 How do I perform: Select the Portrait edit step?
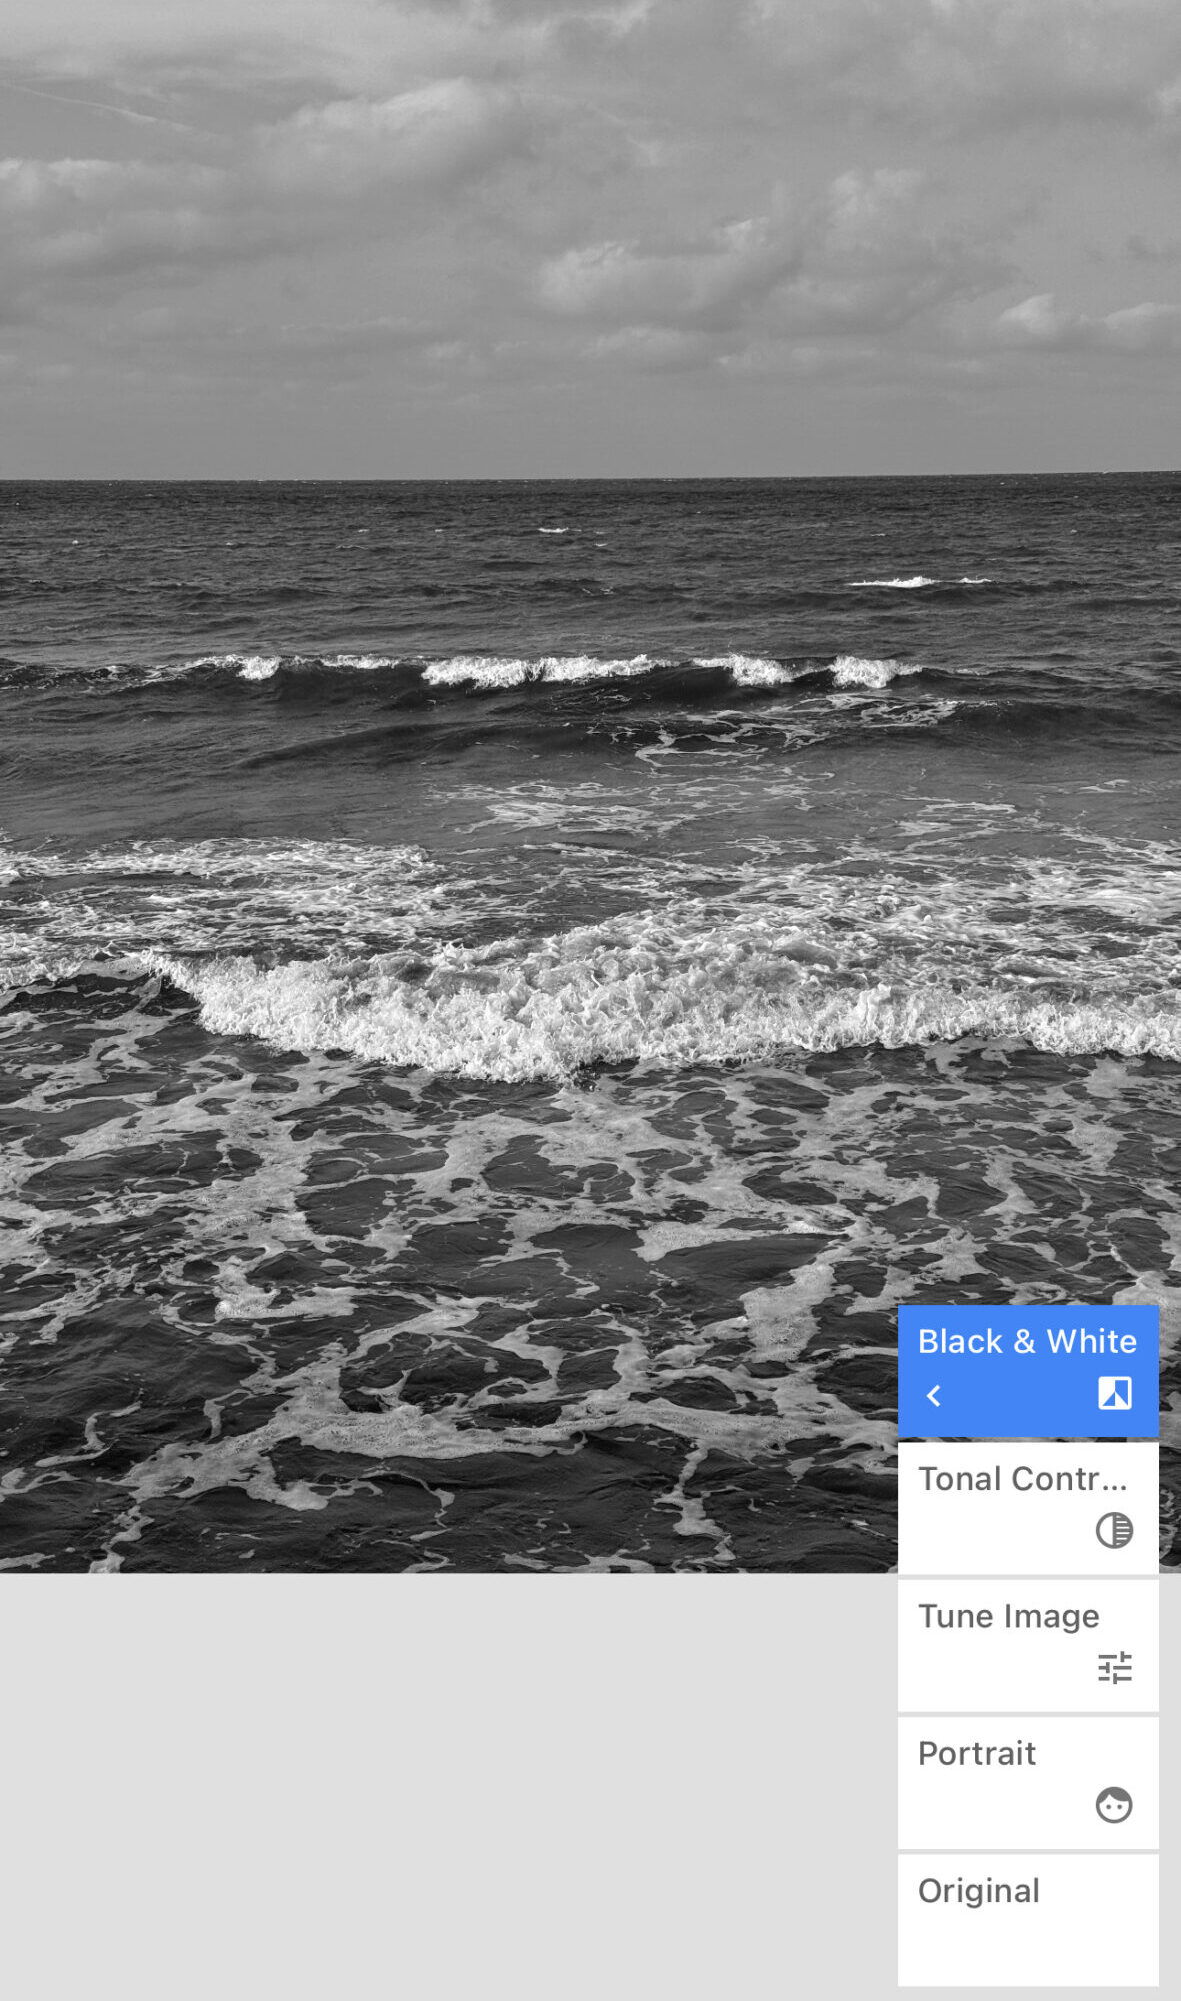point(1028,1783)
